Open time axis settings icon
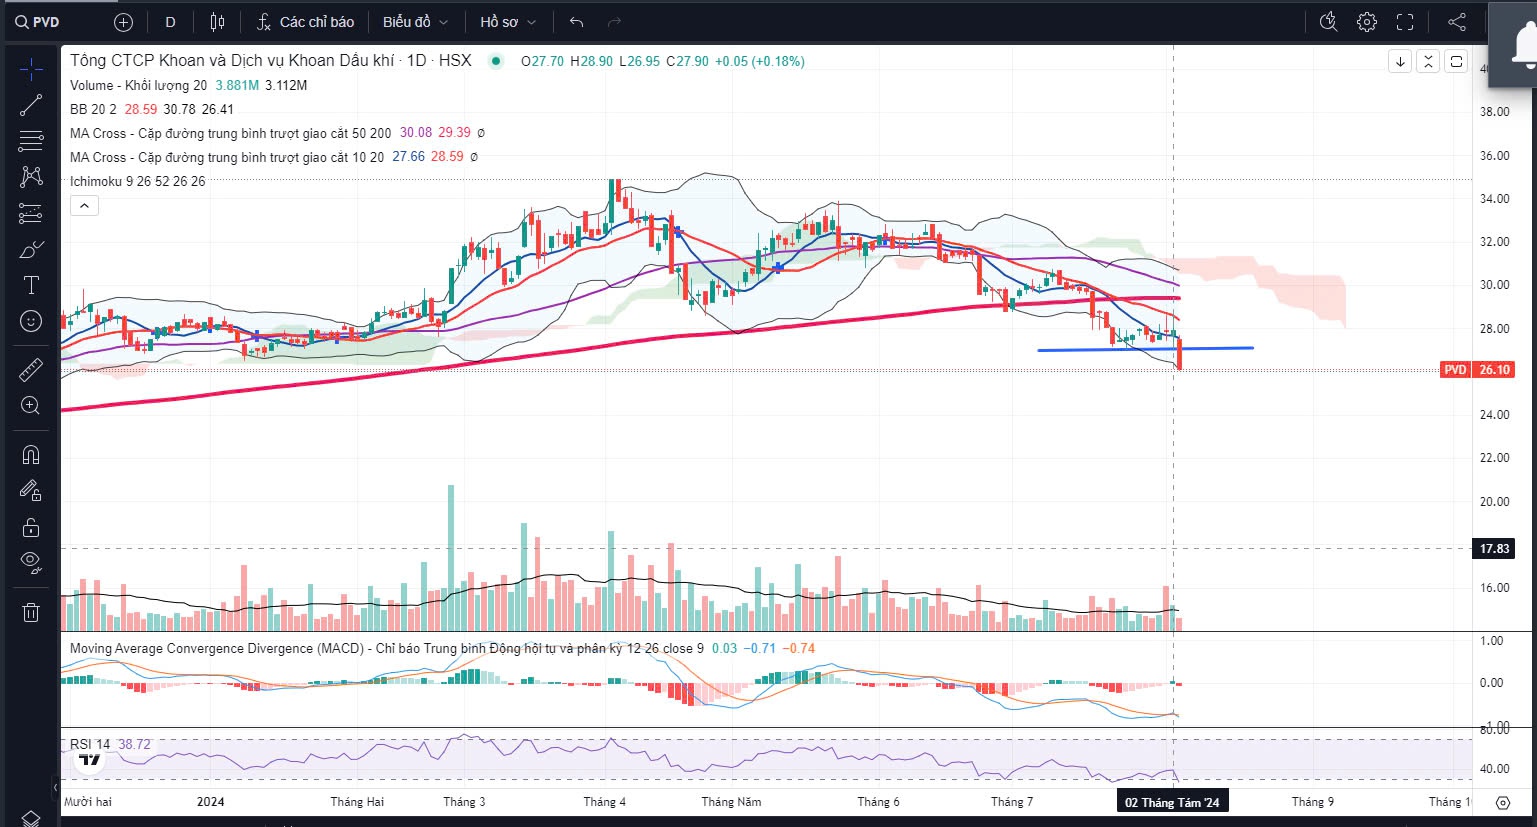1537x827 pixels. [x=1503, y=802]
